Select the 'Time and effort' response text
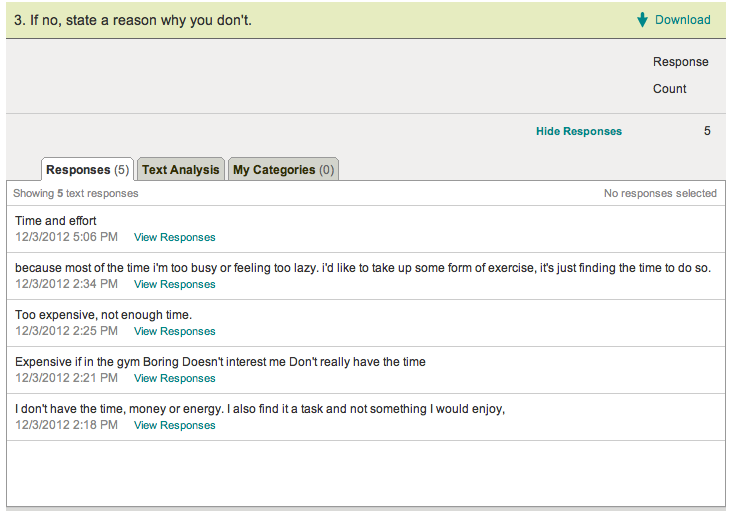Screen dimensions: 730x511 pos(55,221)
